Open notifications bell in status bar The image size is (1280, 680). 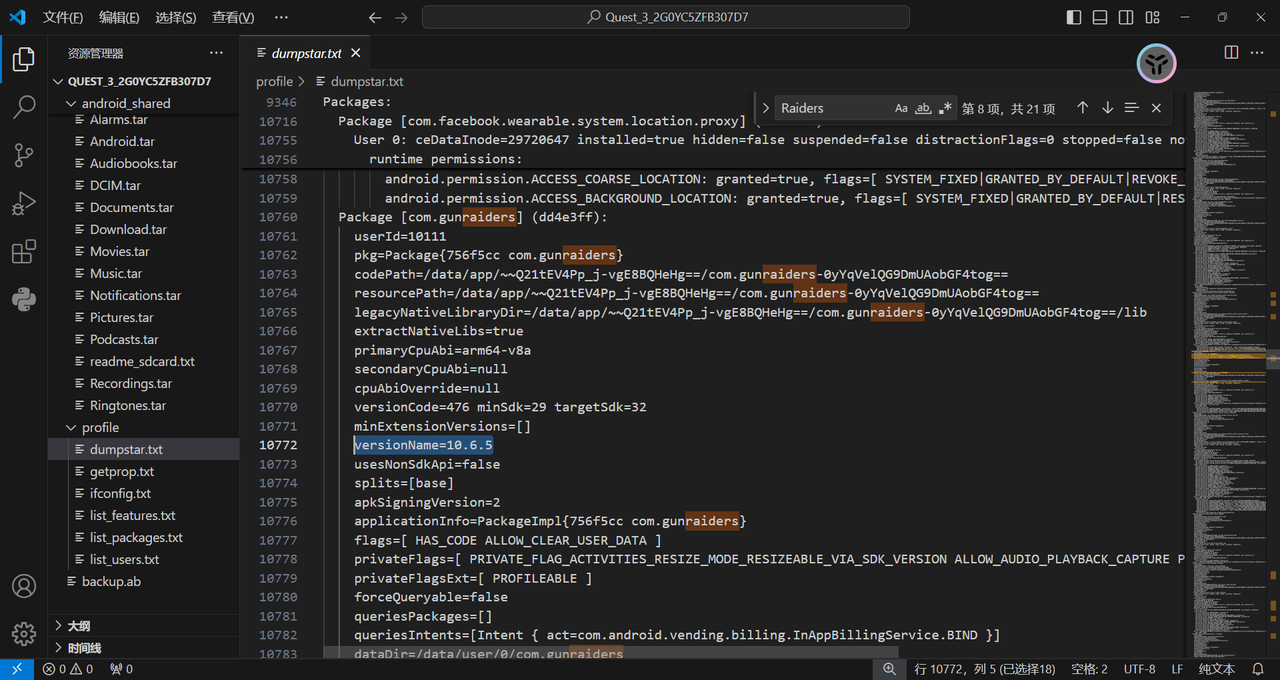click(1258, 669)
